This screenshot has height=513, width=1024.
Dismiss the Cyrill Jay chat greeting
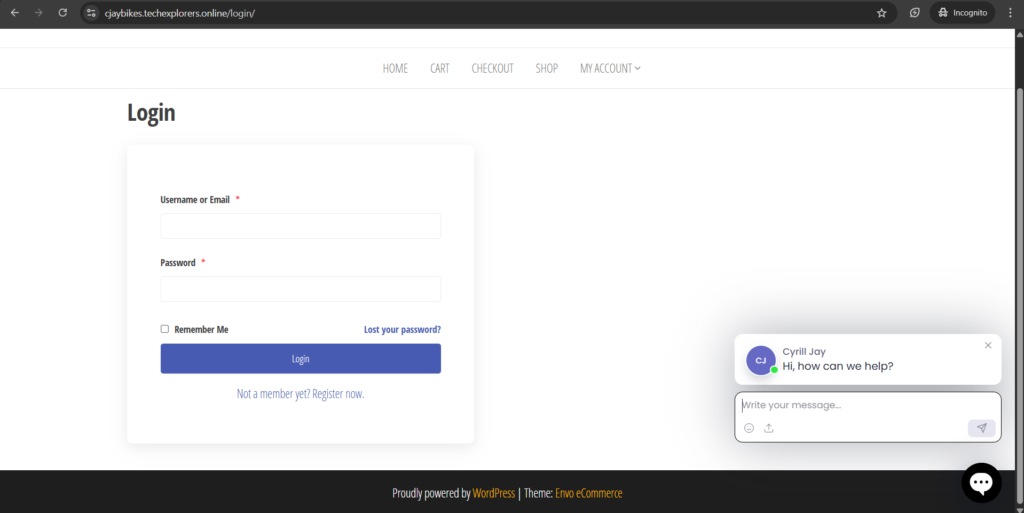988,345
